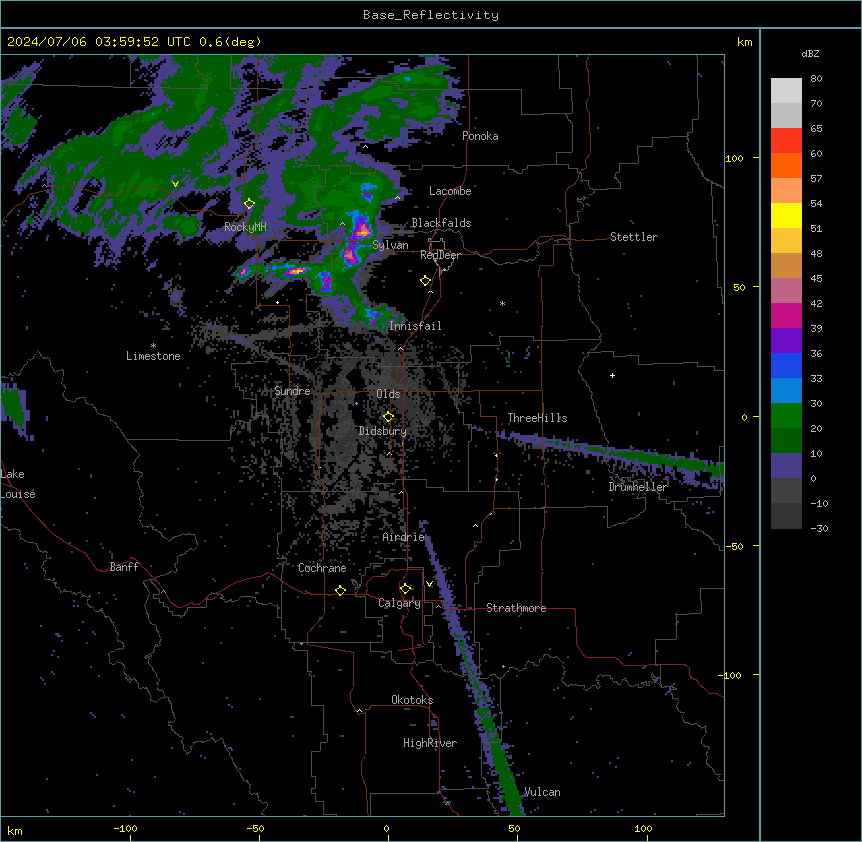The height and width of the screenshot is (842, 862).
Task: Click the RockyMH label
Action: (x=245, y=227)
